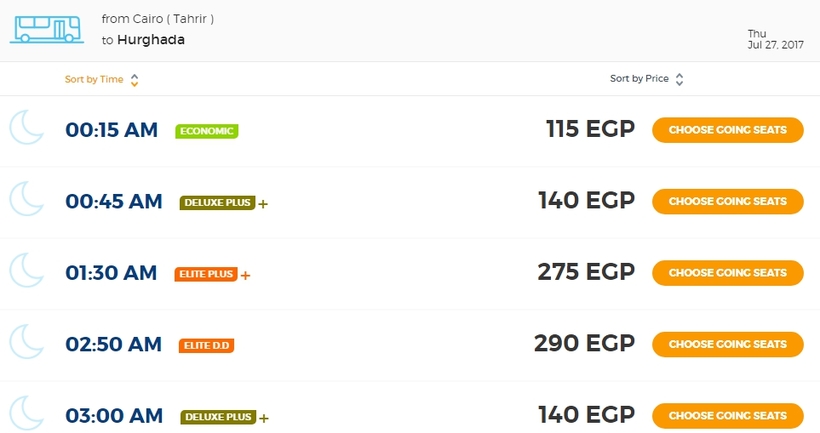Click the Sort by Time label
Screen dimensions: 820x433
click(94, 79)
